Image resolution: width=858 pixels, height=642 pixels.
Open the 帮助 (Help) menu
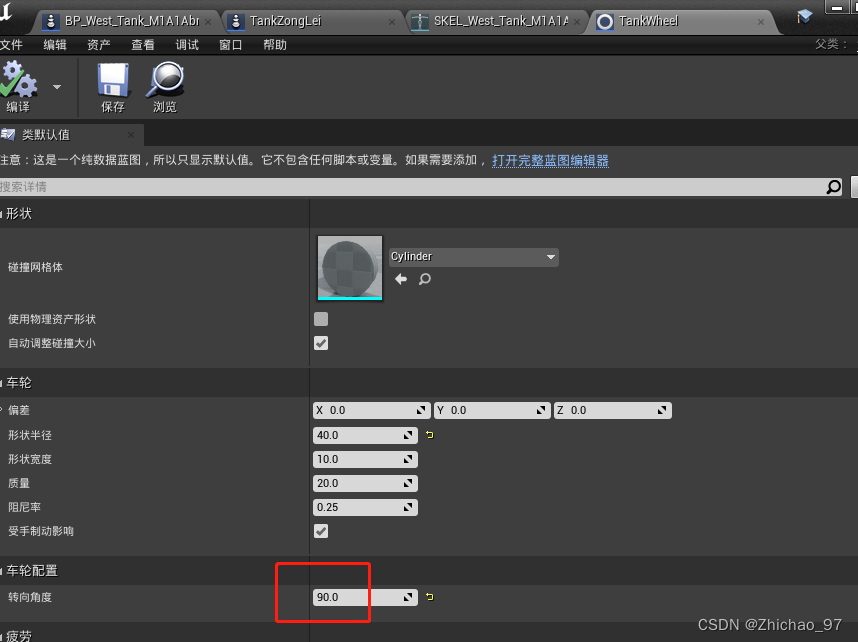275,45
